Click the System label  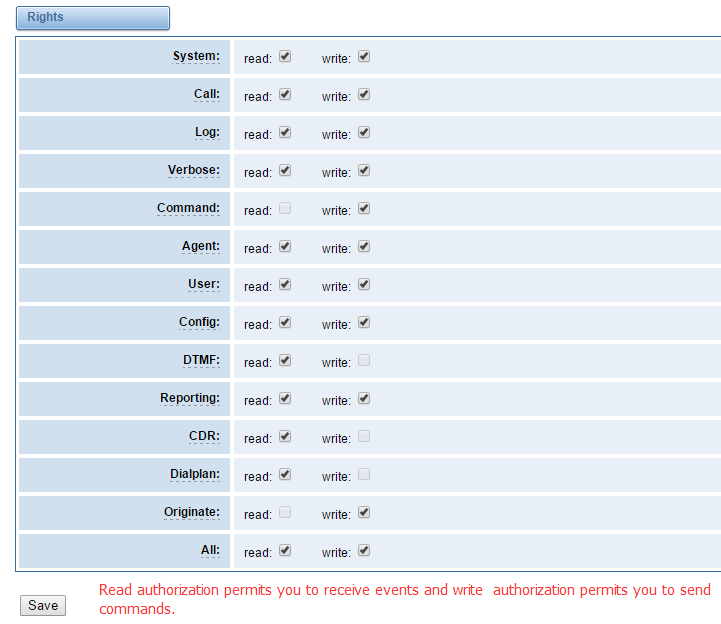tap(196, 56)
